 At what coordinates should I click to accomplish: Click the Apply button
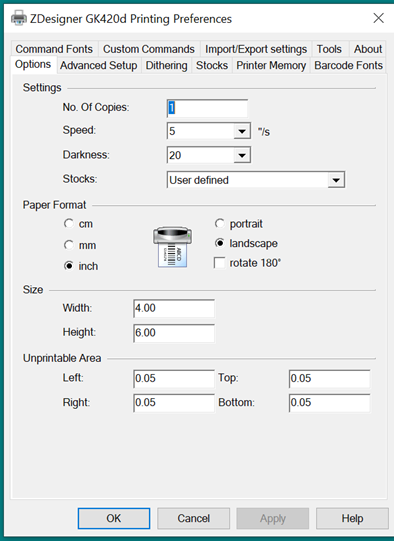[x=273, y=518]
